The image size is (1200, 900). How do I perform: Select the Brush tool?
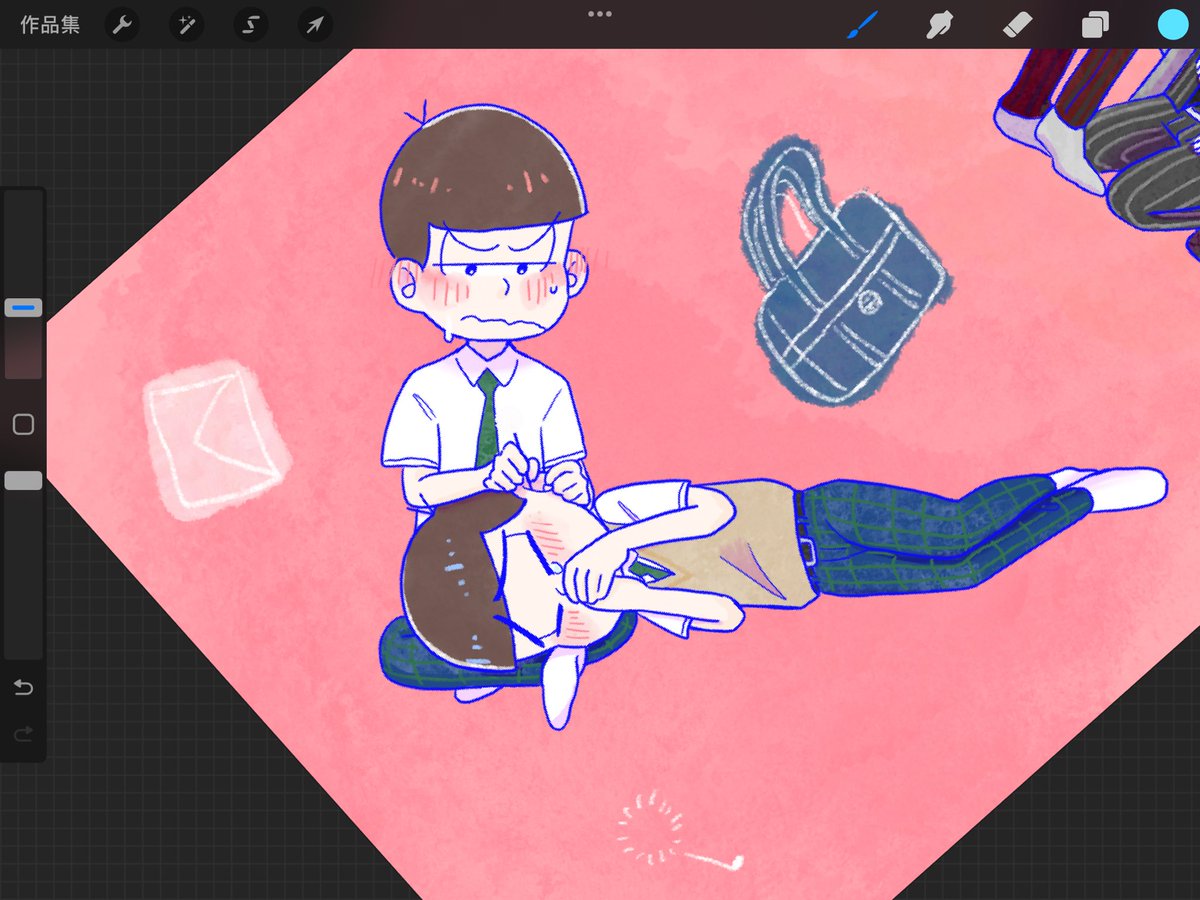tap(861, 25)
